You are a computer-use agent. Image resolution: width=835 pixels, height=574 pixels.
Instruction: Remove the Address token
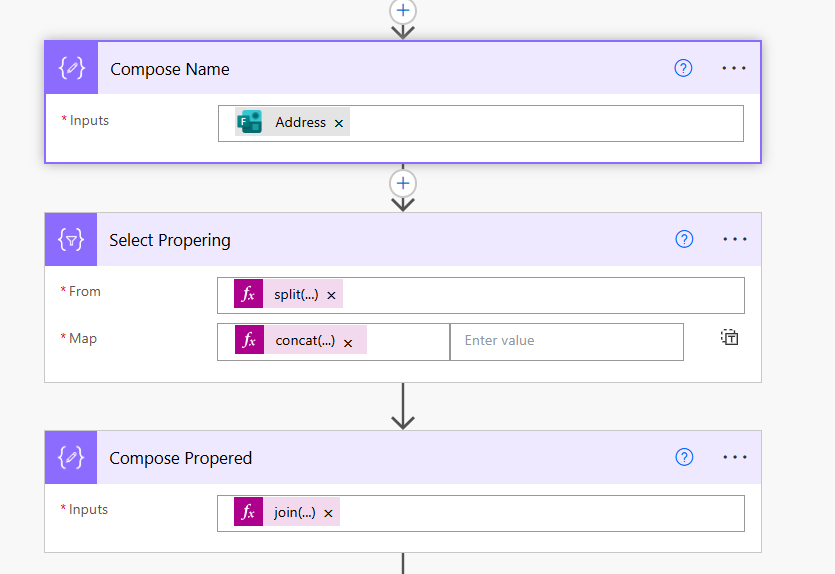click(339, 123)
